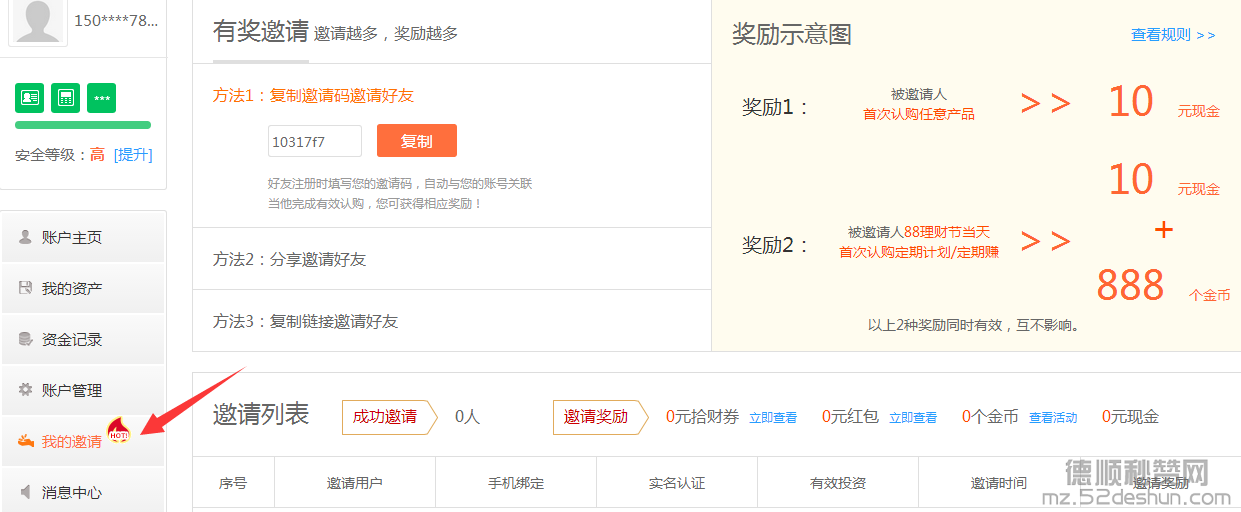Screen dimensions: 1241x512
Task: Click 查看活动 next to 0个金币
Action: coord(1053,418)
